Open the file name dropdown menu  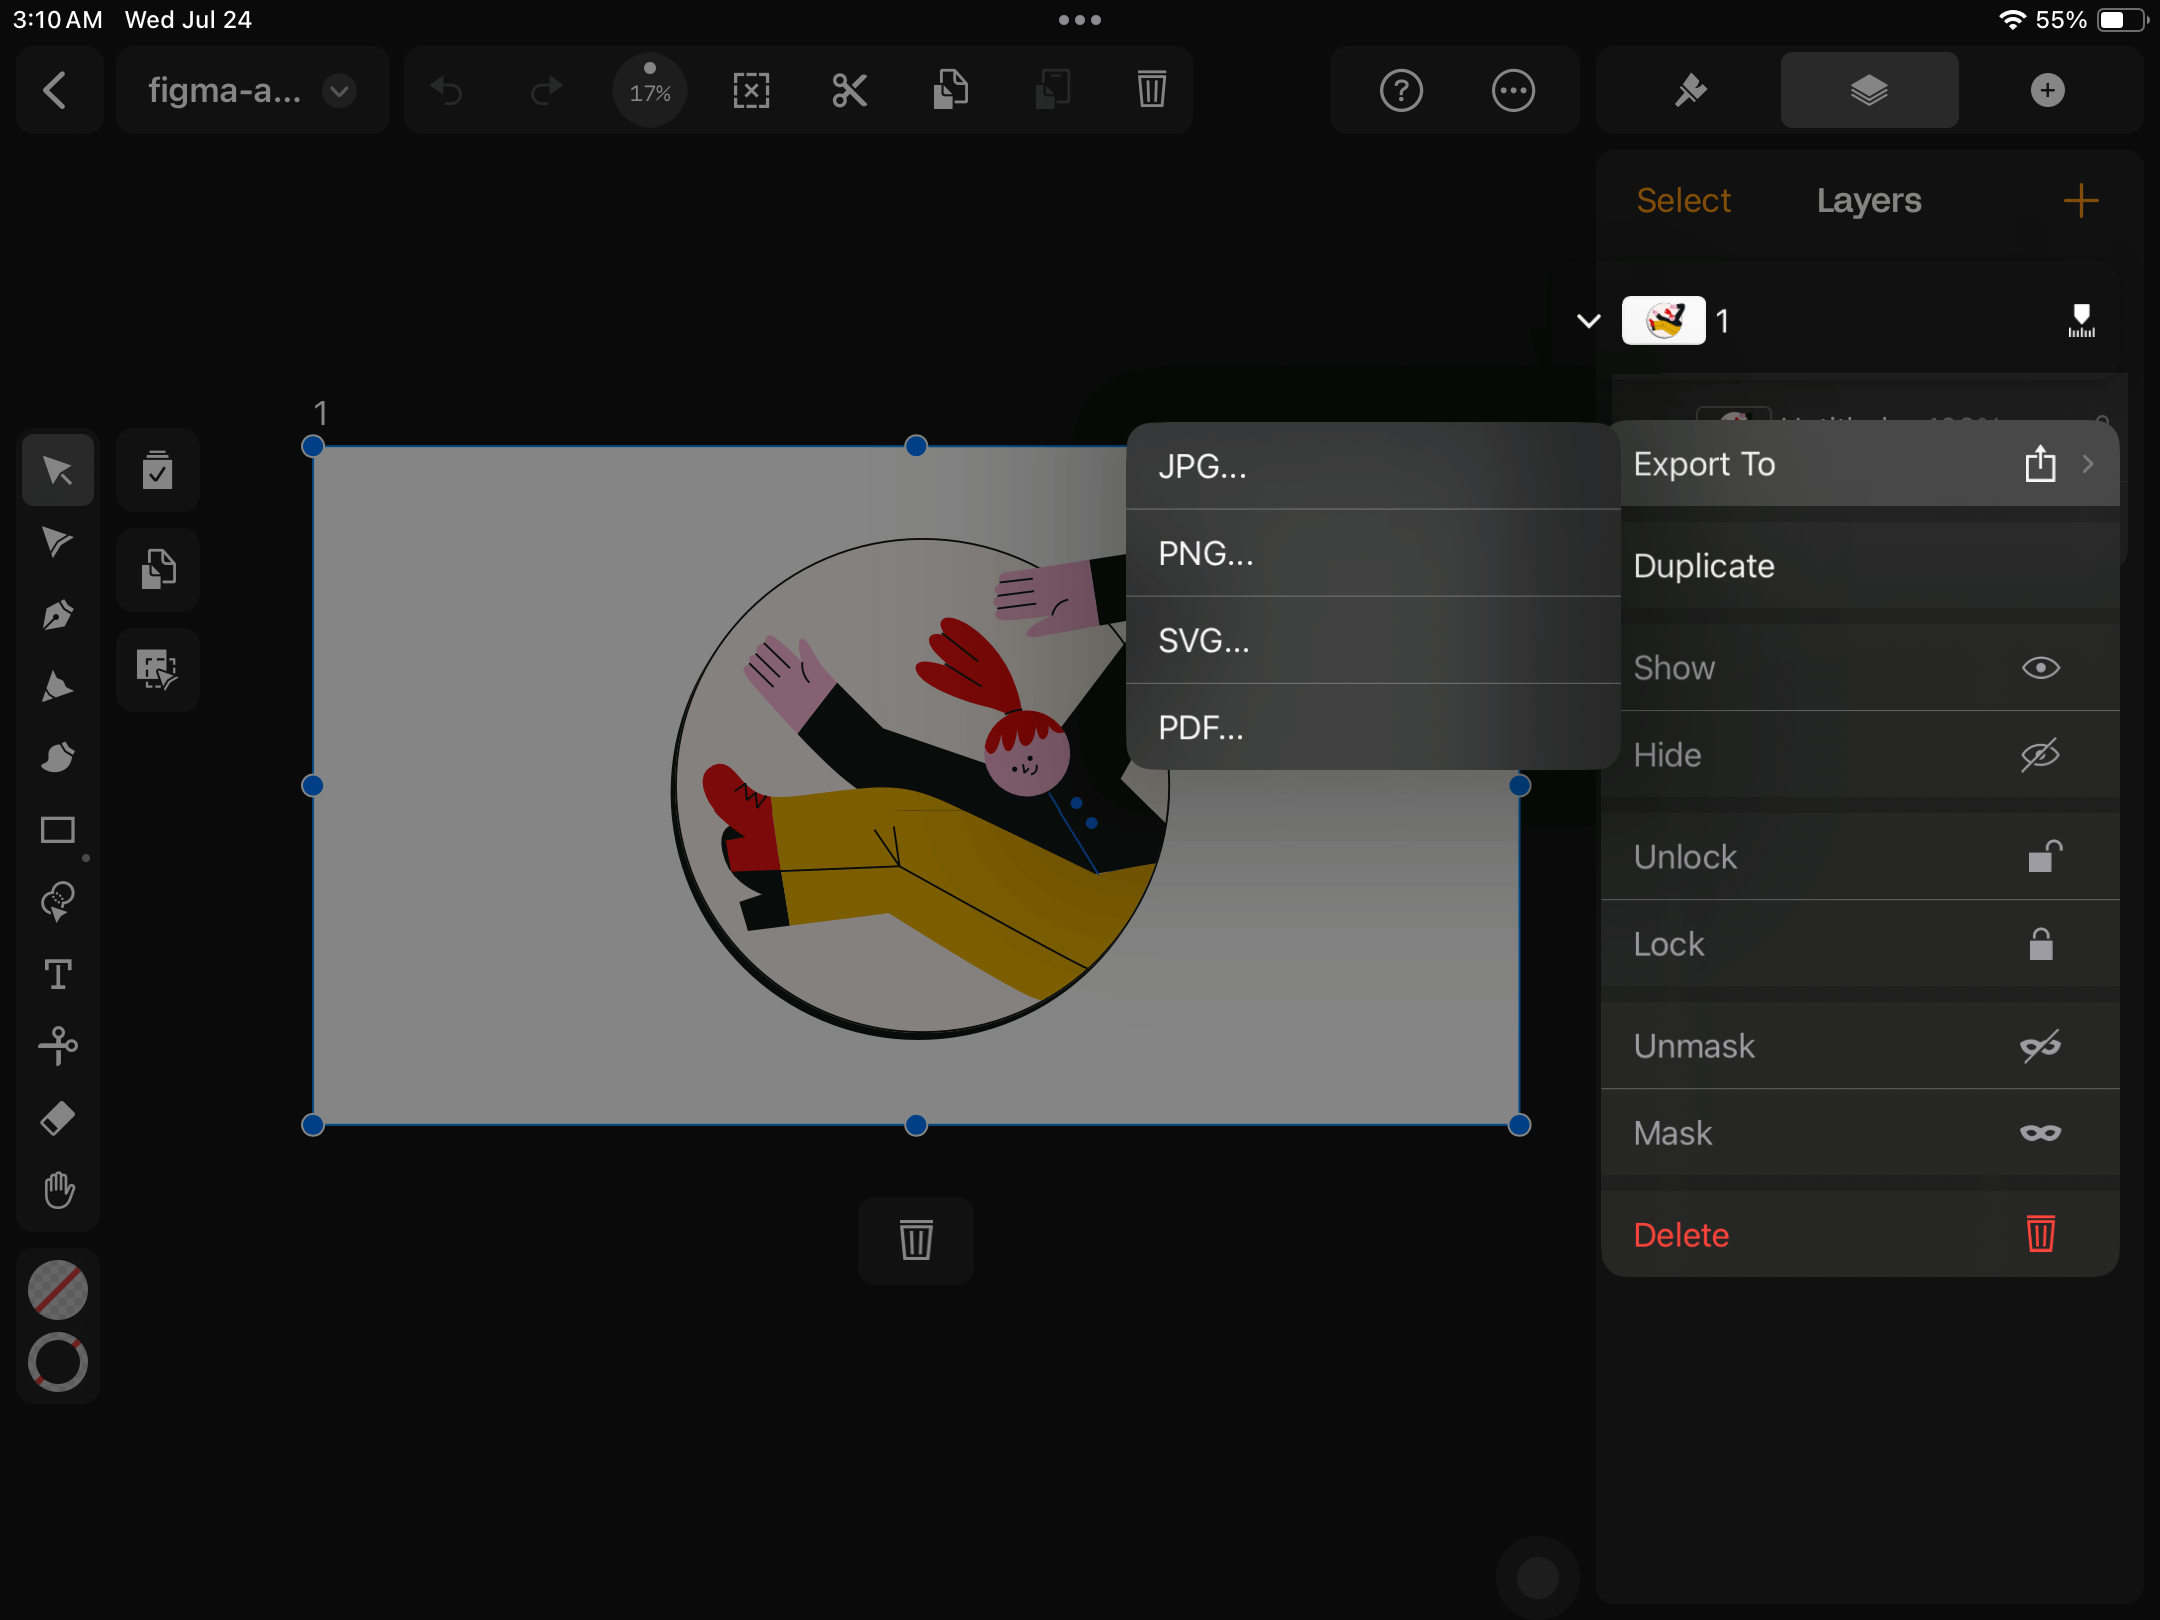click(340, 90)
